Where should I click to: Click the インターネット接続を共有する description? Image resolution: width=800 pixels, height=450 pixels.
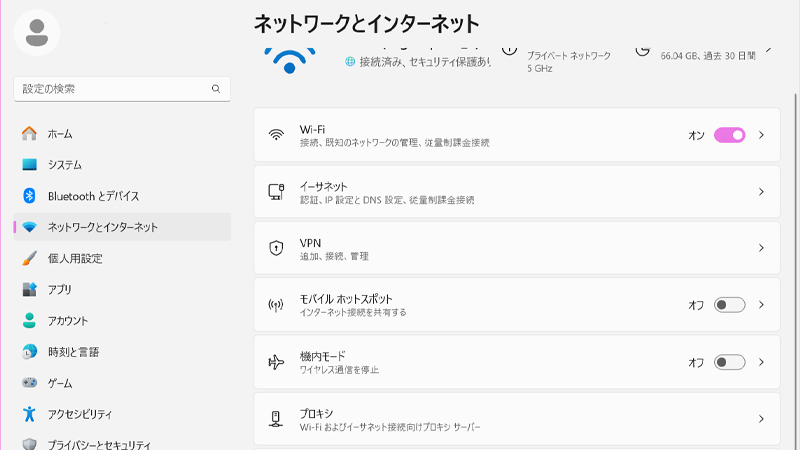tap(353, 312)
